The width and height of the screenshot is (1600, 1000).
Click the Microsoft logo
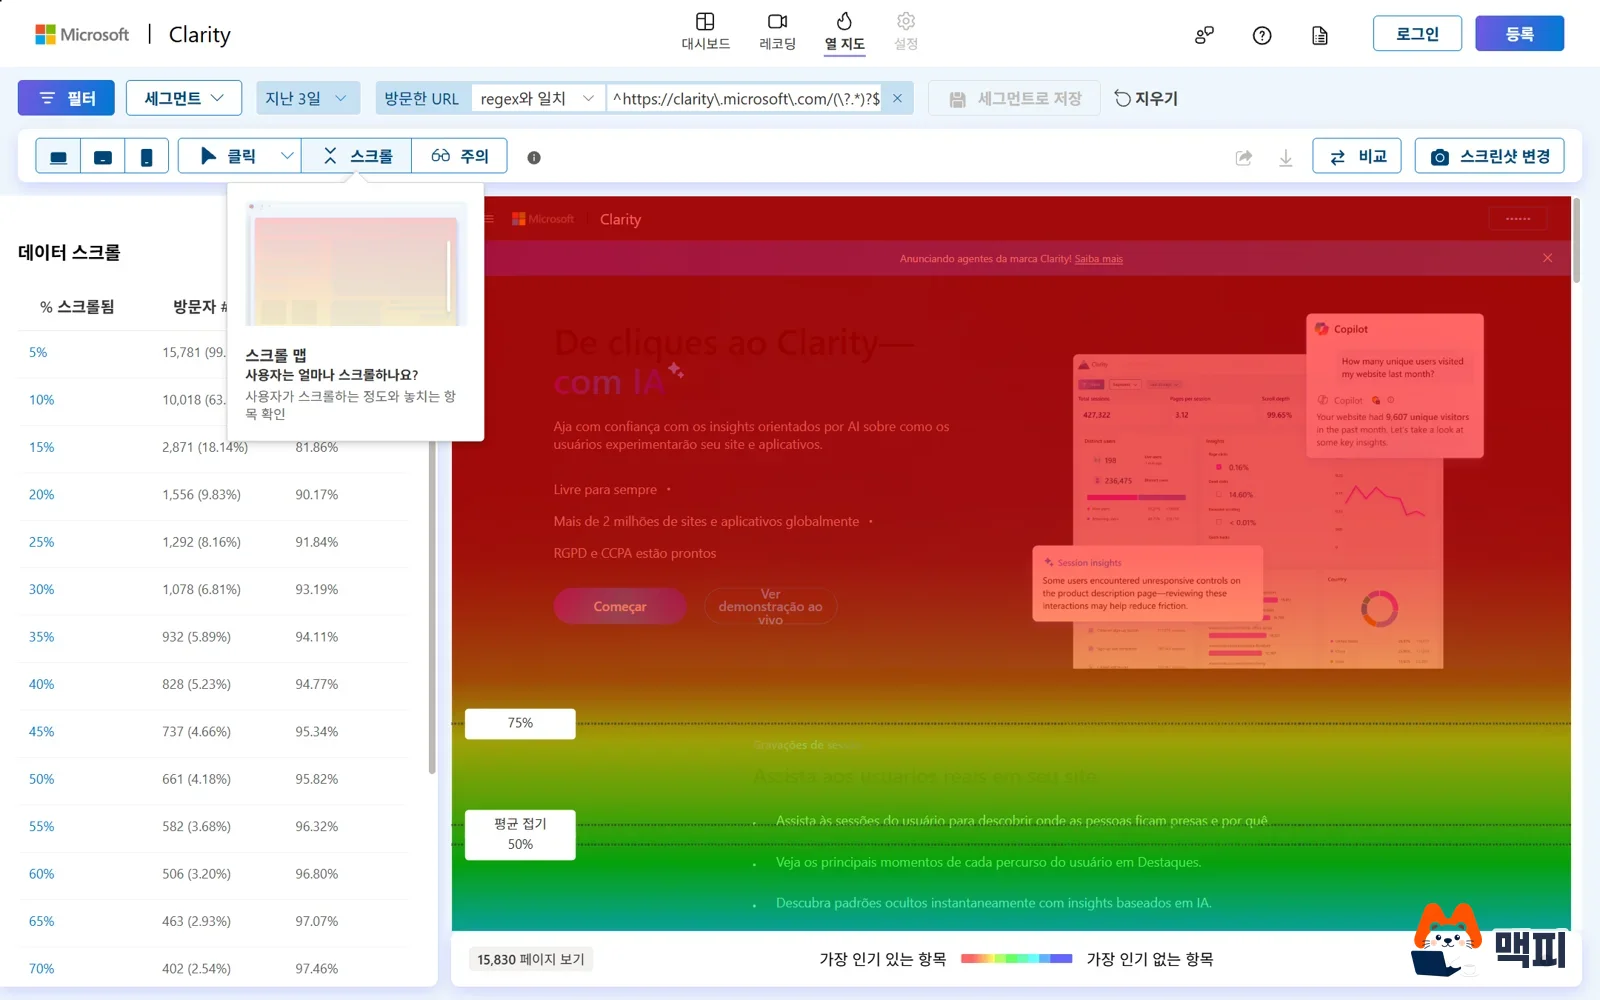[82, 34]
